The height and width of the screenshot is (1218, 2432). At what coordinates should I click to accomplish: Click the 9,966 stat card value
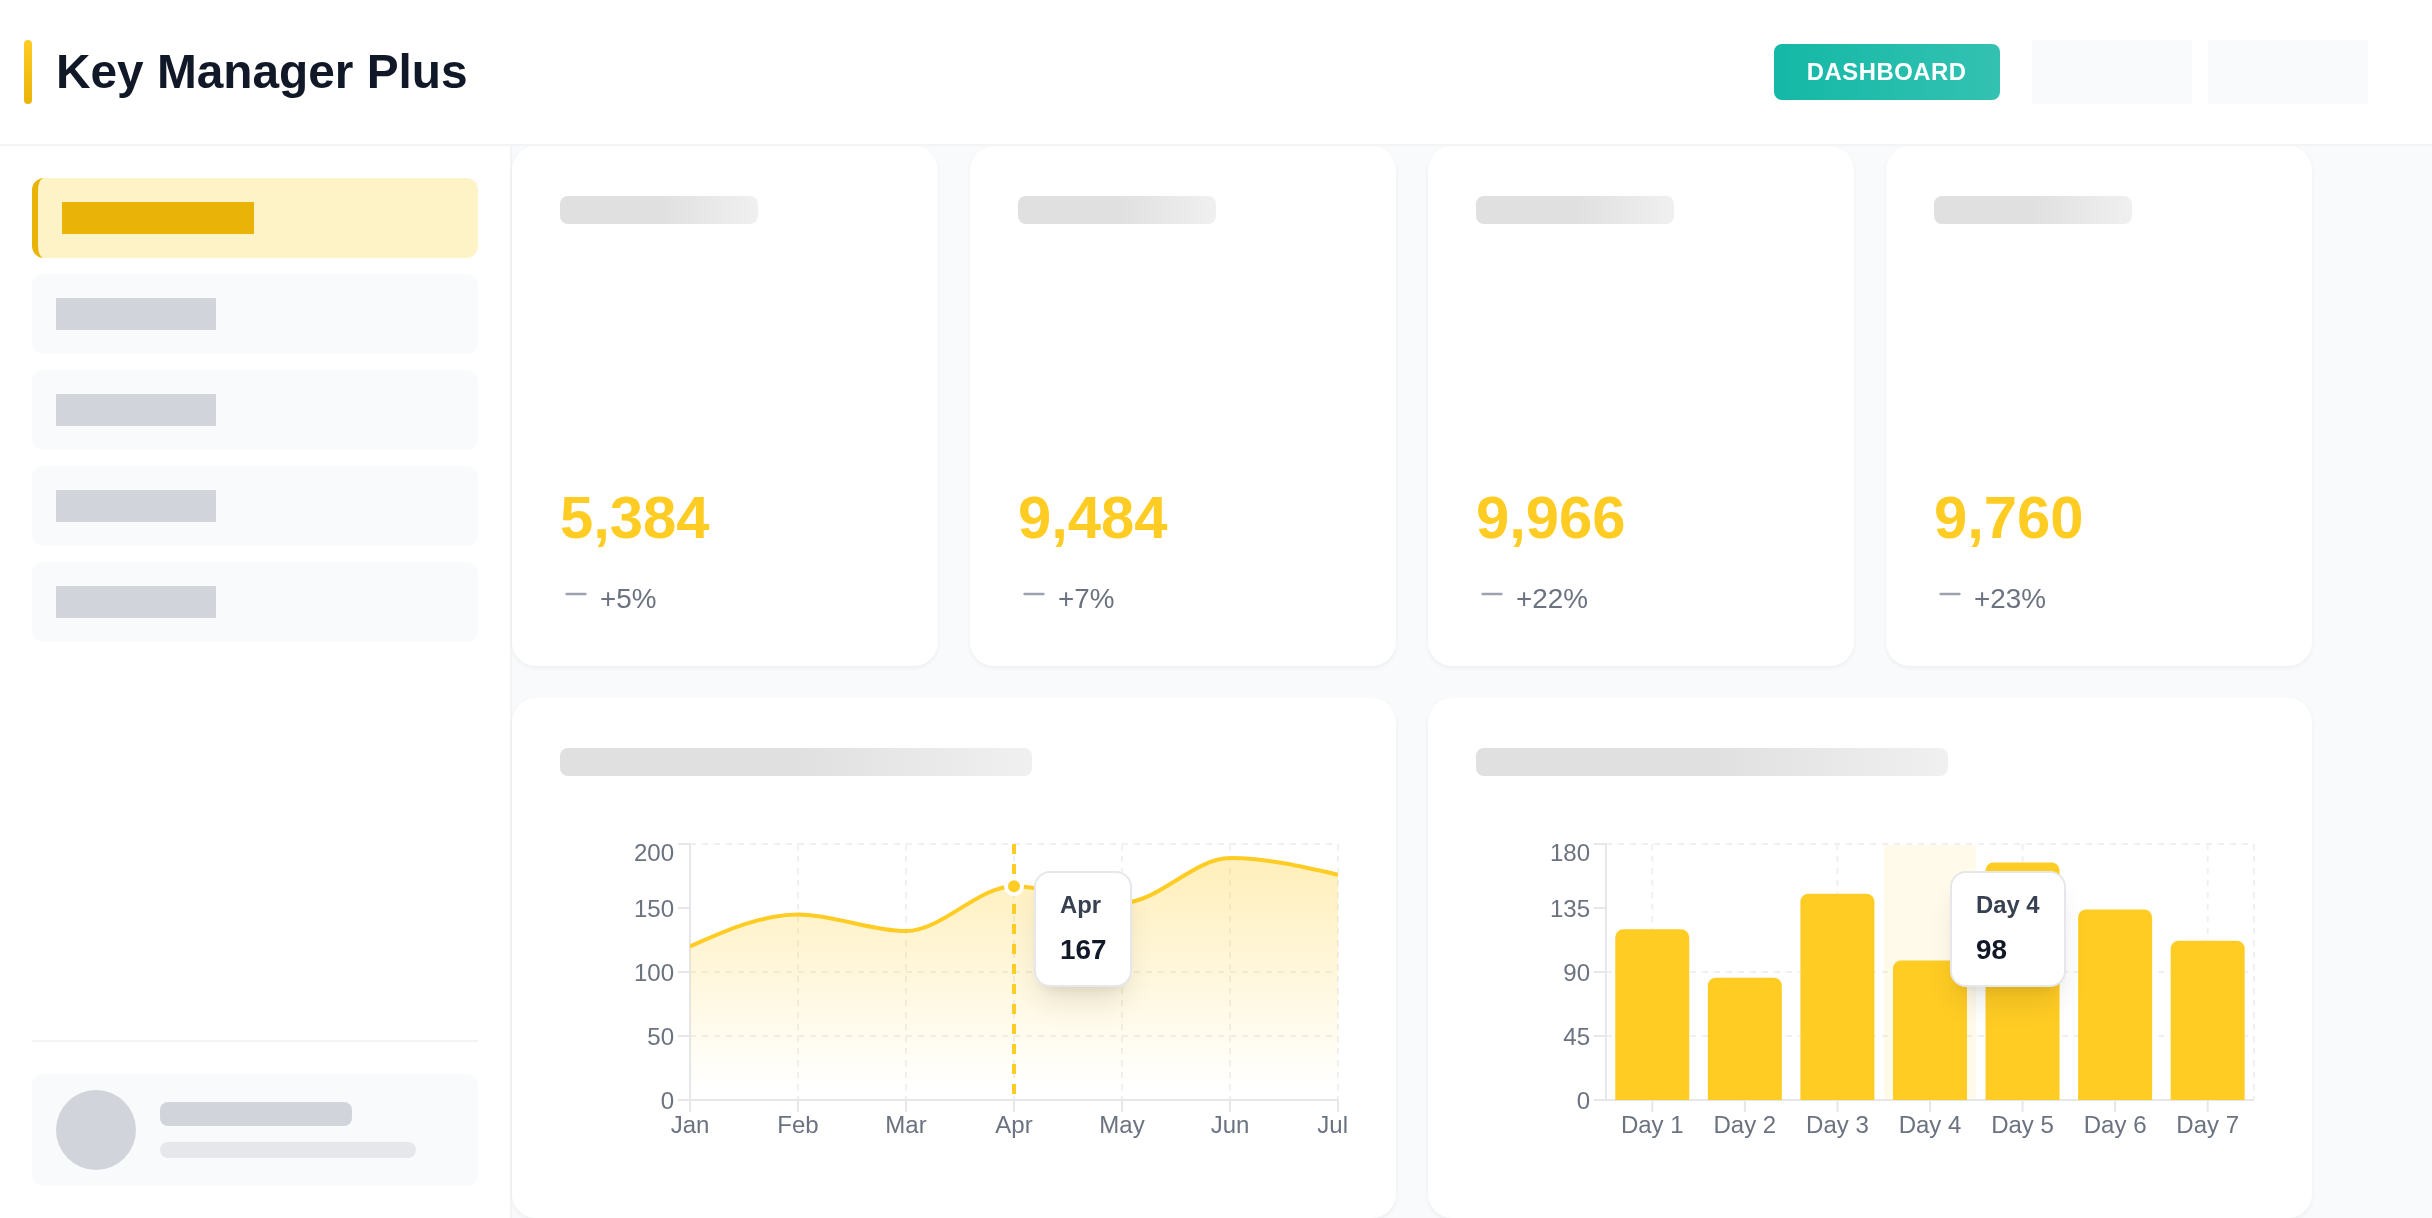(x=1550, y=518)
